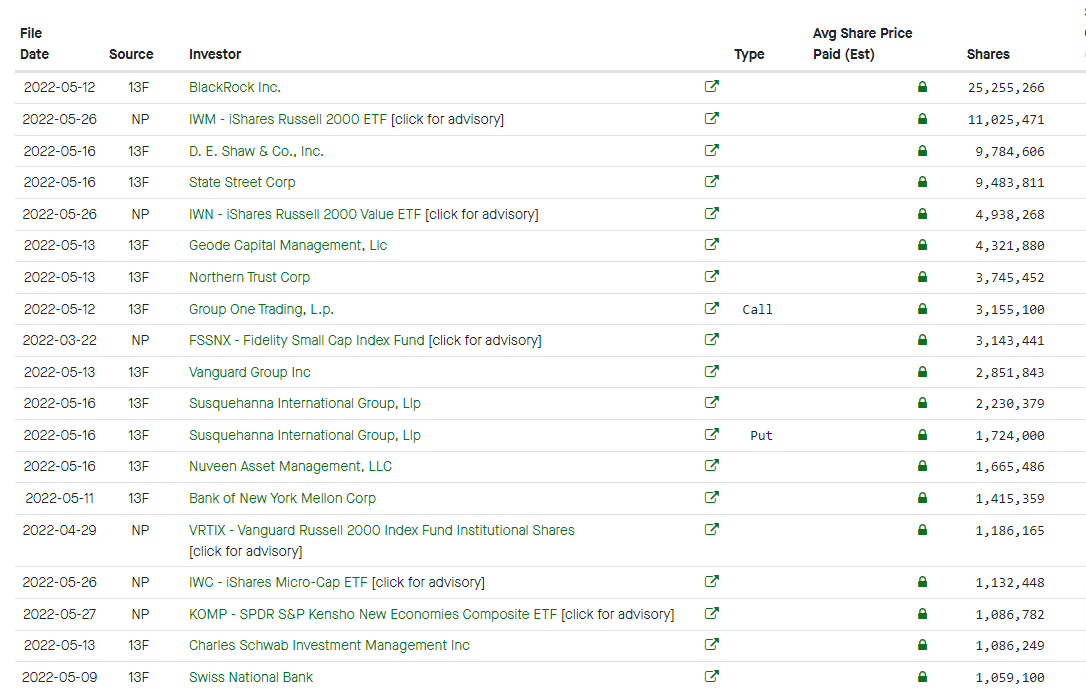1086x692 pixels.
Task: Select shares value 25,255,266
Action: point(1006,87)
